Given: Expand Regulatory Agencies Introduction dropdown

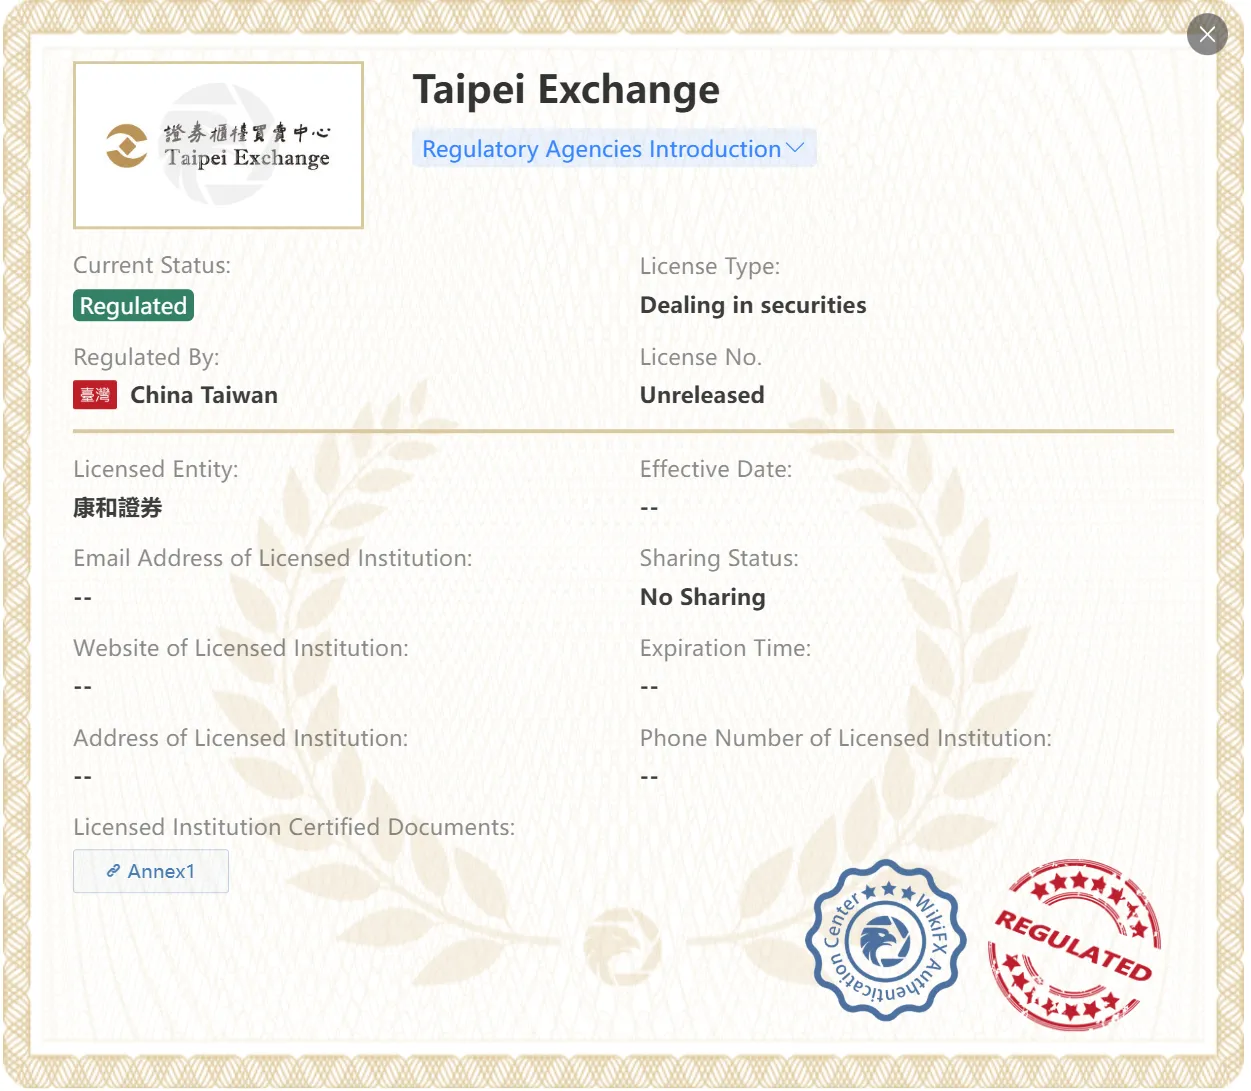Looking at the screenshot, I should click(x=614, y=148).
